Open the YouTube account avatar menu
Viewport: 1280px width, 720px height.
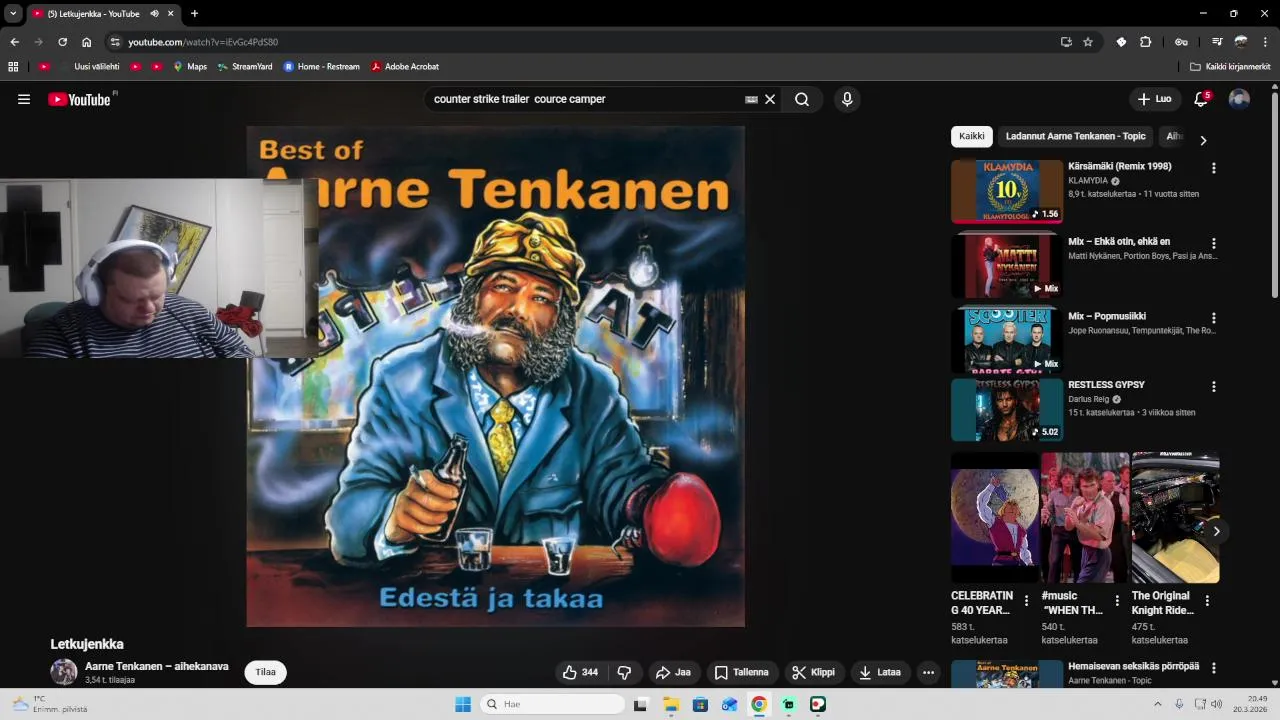pyautogui.click(x=1239, y=99)
